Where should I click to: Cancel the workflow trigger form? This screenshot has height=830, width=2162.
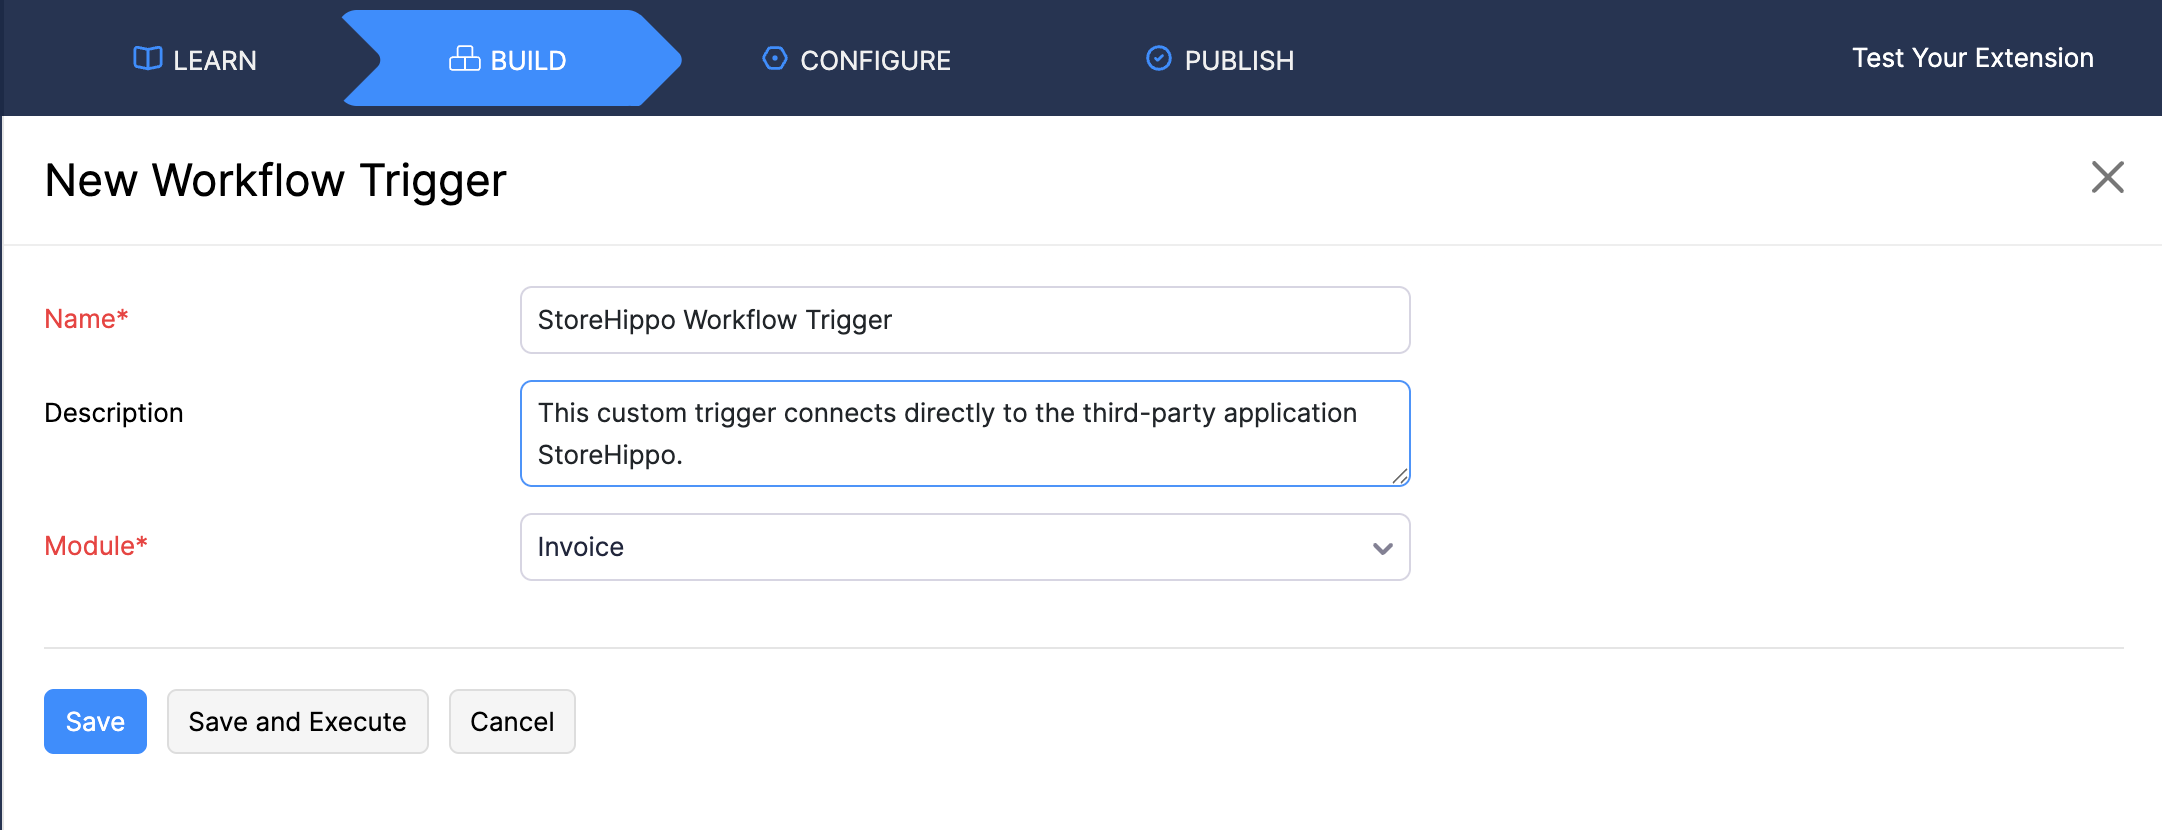pyautogui.click(x=512, y=721)
